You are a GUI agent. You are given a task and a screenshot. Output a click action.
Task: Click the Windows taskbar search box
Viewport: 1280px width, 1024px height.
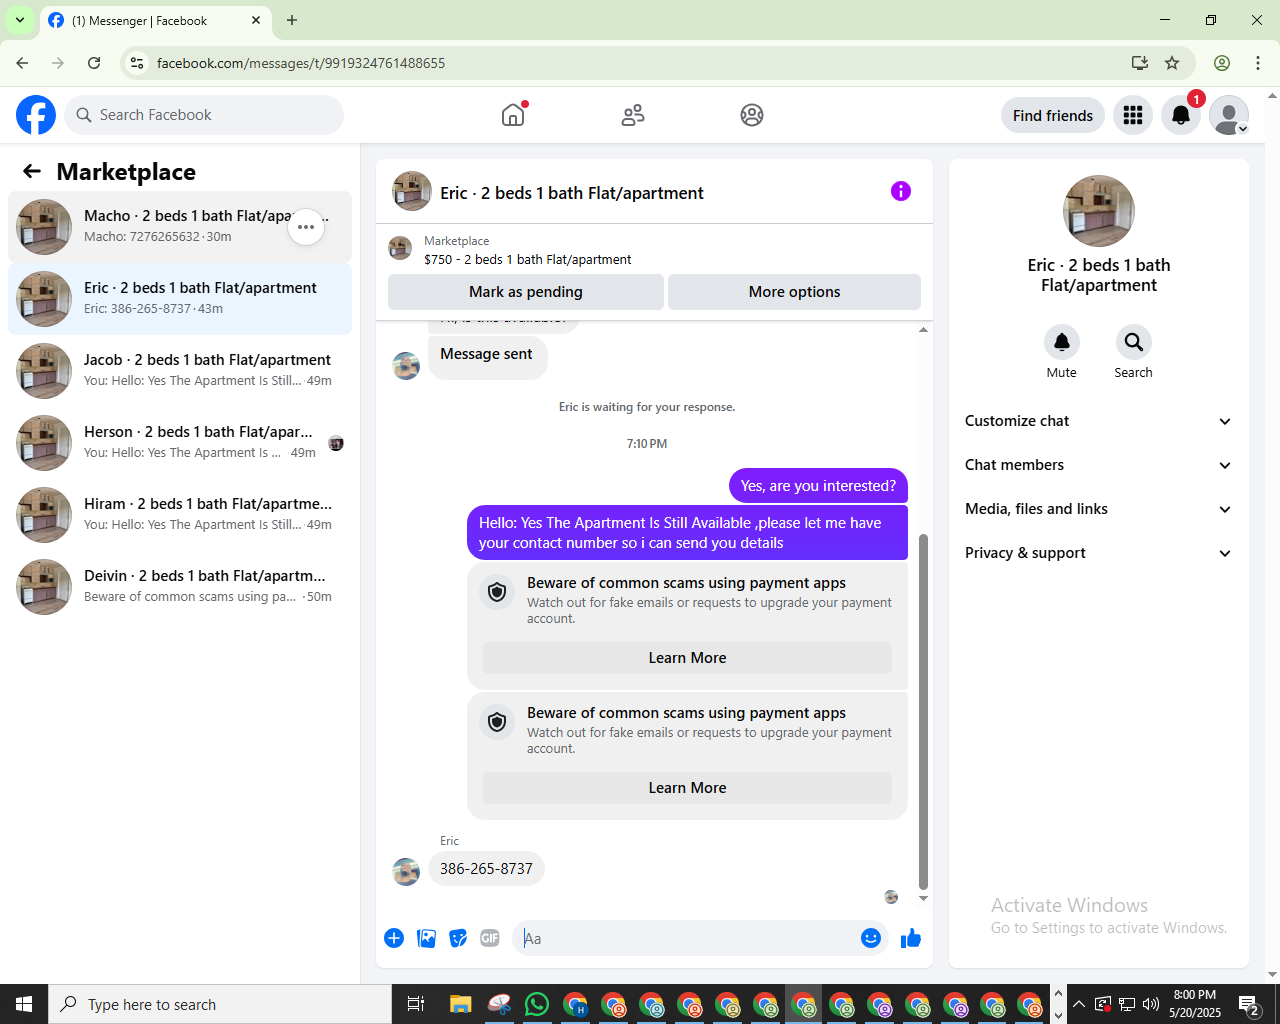[220, 1004]
